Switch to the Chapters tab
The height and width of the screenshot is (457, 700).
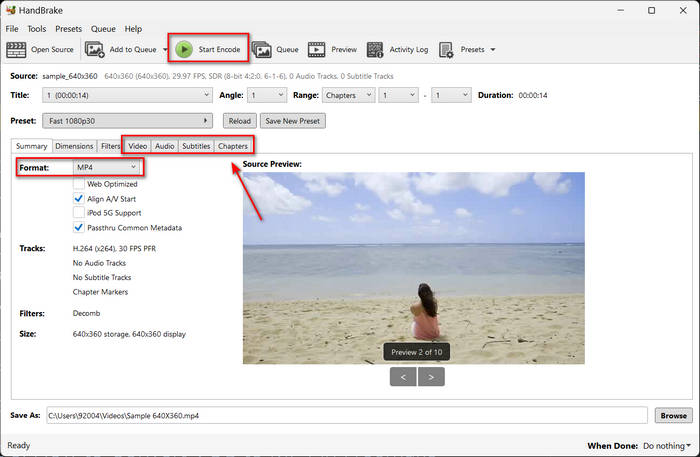[x=233, y=146]
